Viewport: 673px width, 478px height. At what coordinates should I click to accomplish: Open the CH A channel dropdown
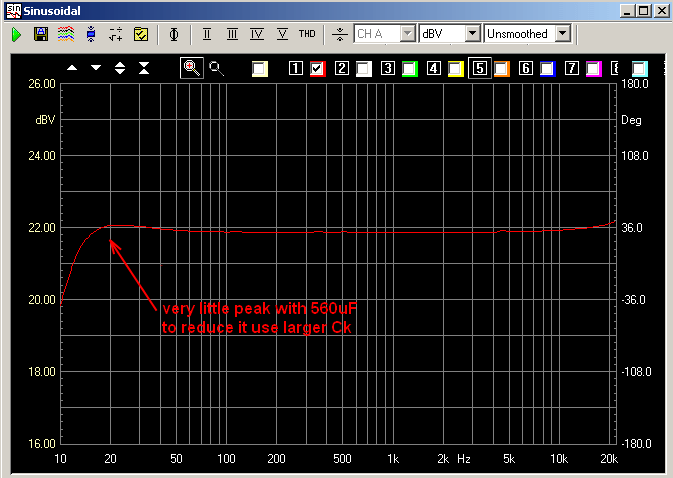click(407, 34)
